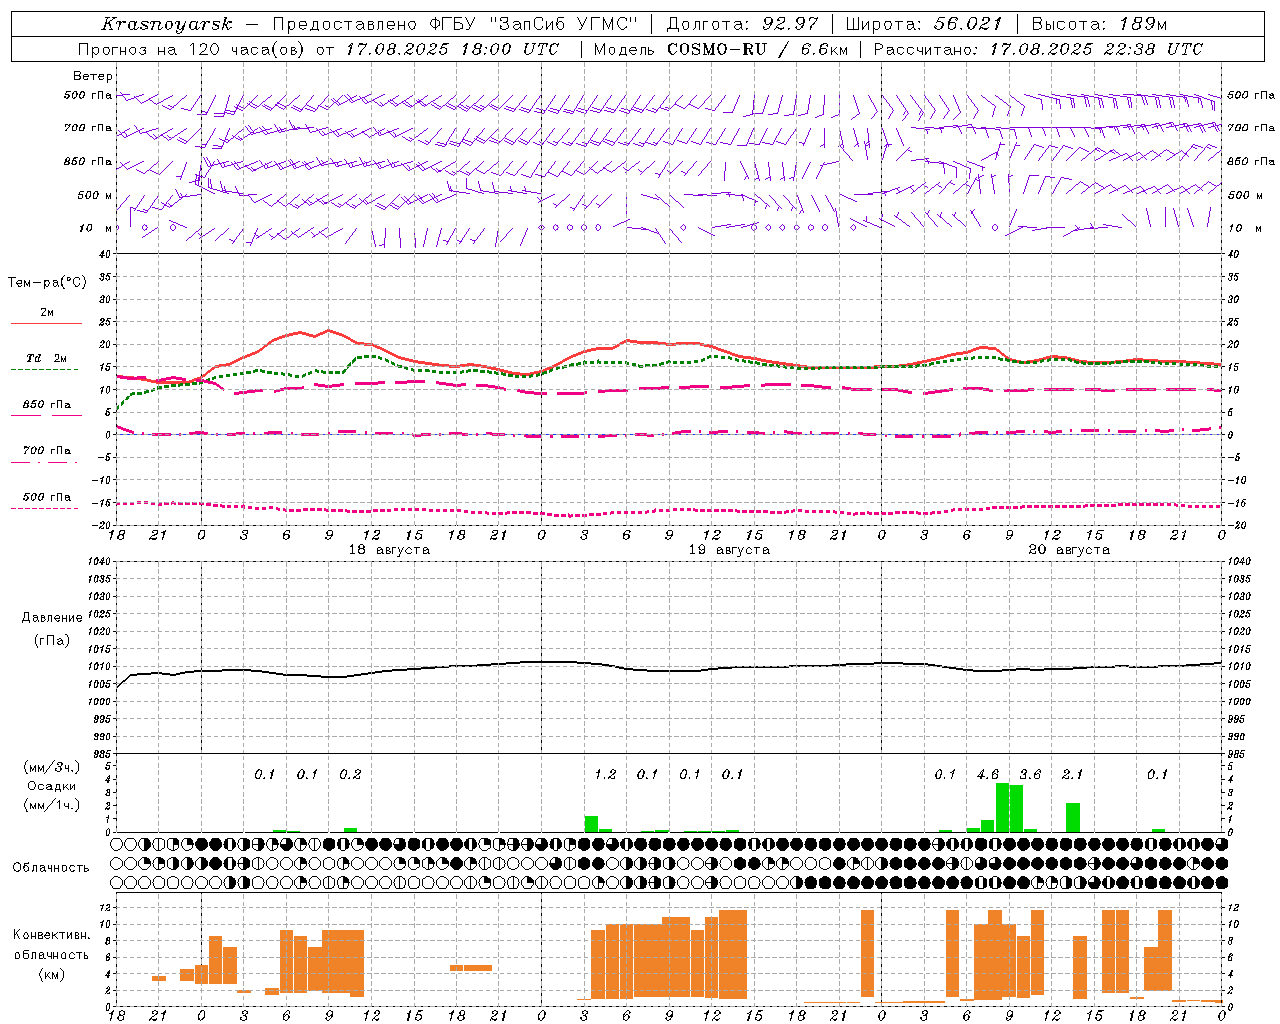
Task: Click the '(мм/3ч.)' precipitation unit label
Action: tap(52, 768)
